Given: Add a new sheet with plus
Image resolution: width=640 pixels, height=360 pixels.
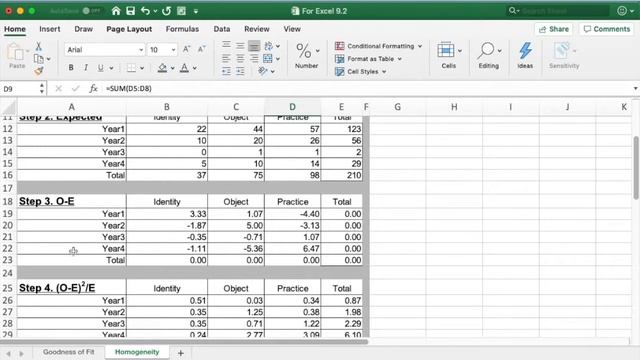Looking at the screenshot, I should (x=180, y=353).
